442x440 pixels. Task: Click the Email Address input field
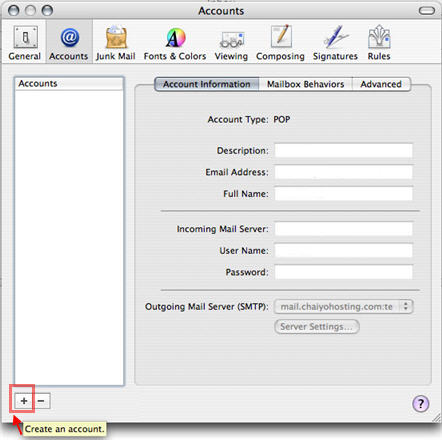(x=344, y=172)
